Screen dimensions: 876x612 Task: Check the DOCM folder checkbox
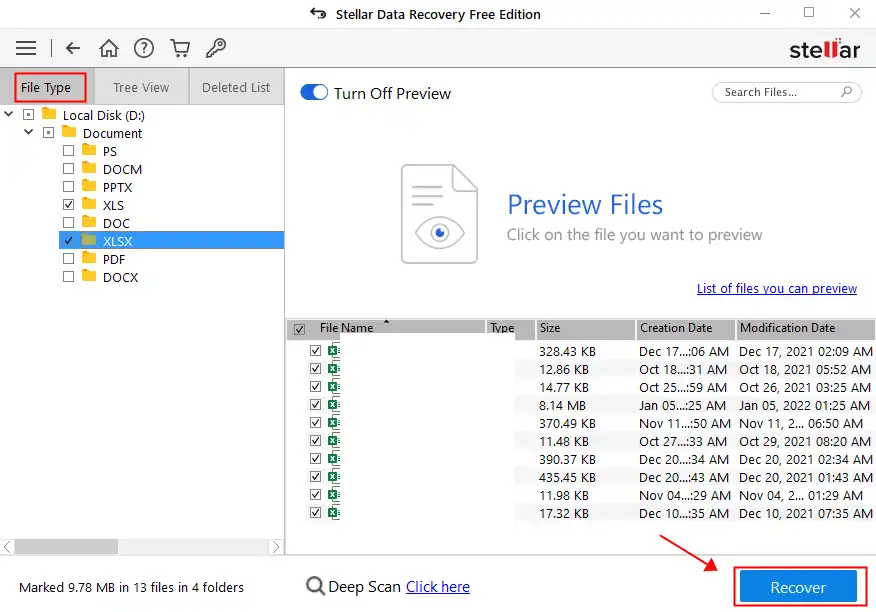(x=68, y=168)
